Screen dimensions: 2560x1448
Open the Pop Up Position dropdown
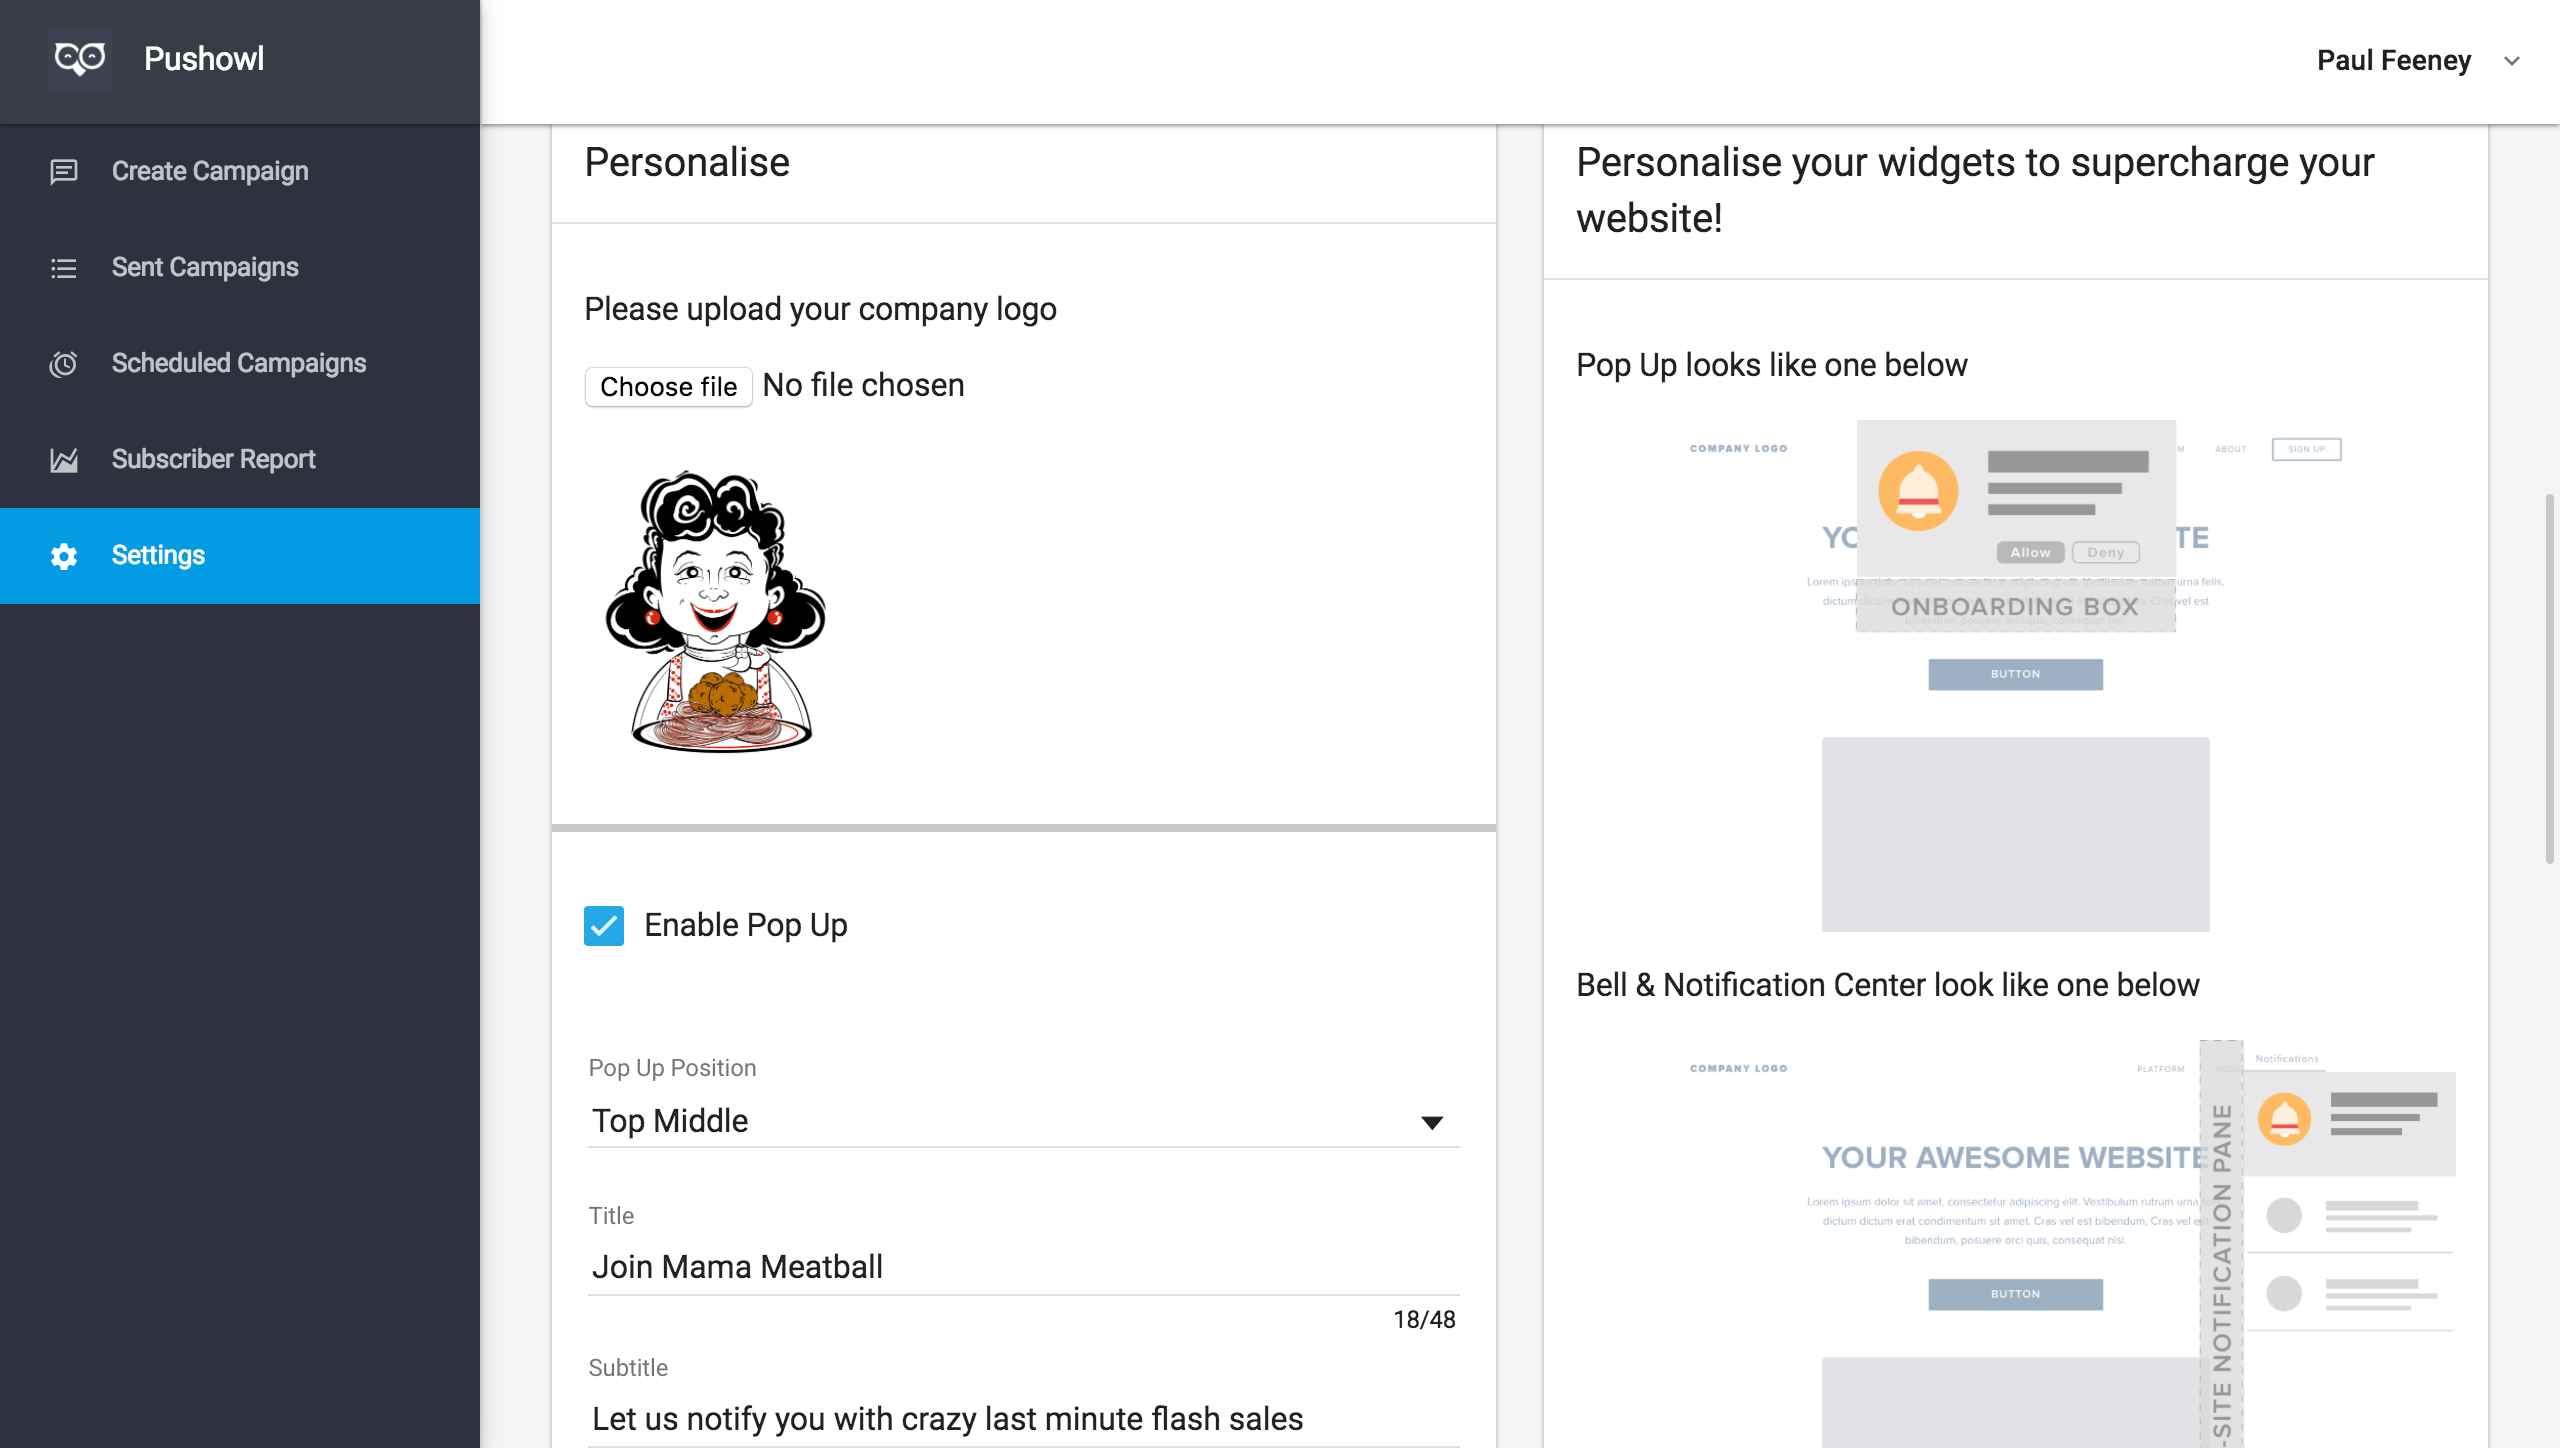(1022, 1121)
